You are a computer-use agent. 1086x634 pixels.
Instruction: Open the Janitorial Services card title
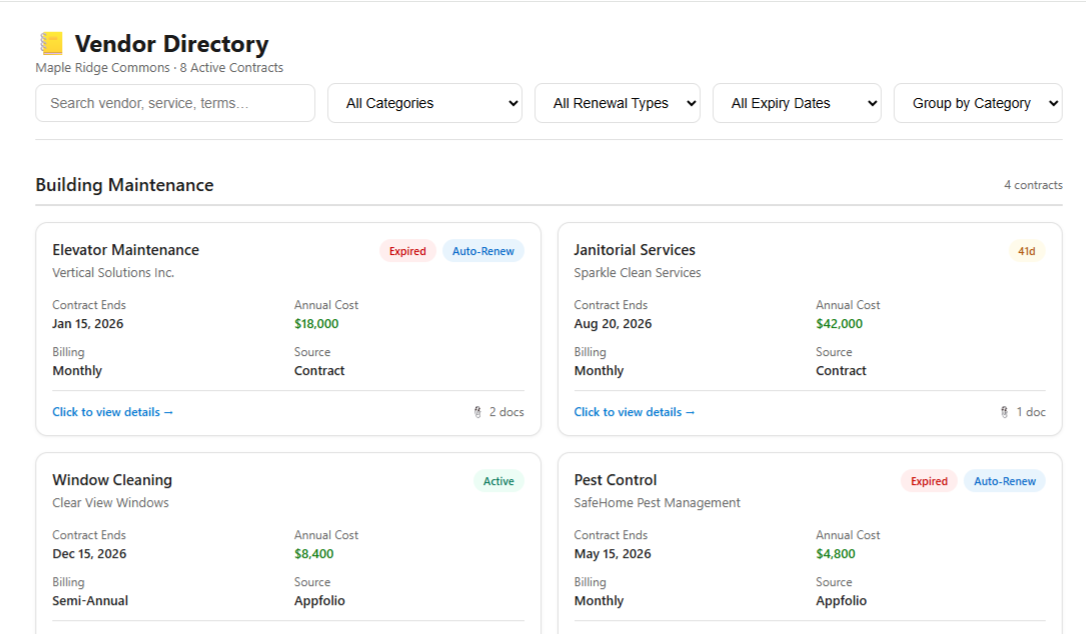(634, 250)
